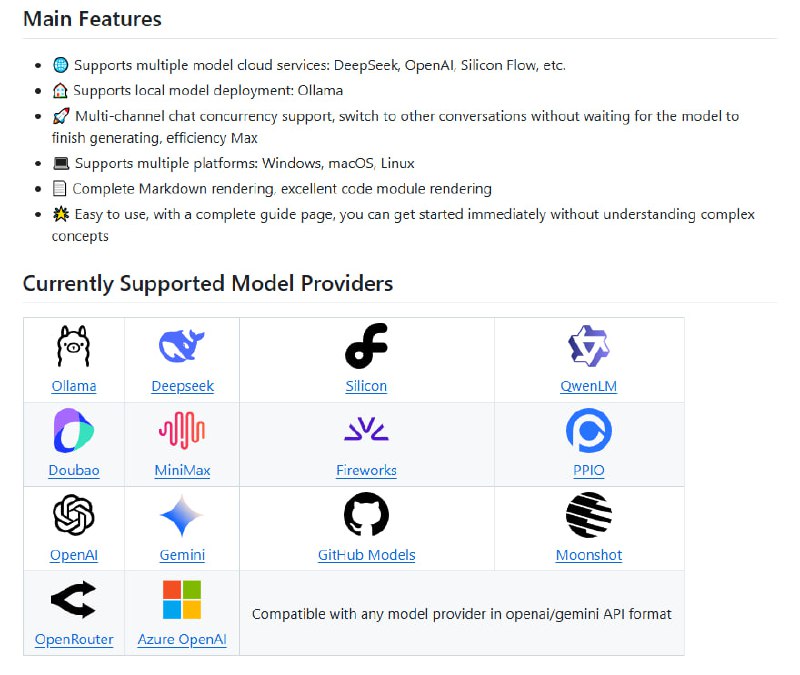Screen dimensions: 800x675
Task: Click the PPIO logo icon
Action: pos(588,431)
